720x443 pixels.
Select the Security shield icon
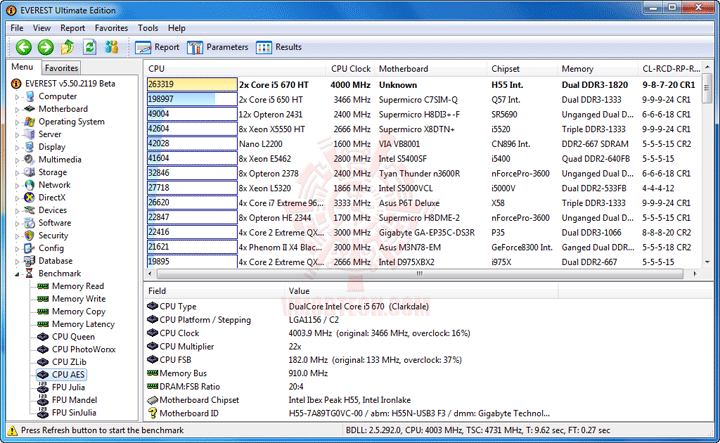30,236
